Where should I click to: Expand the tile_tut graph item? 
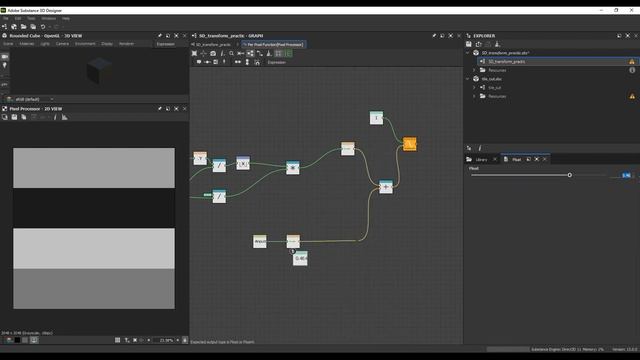[474, 87]
